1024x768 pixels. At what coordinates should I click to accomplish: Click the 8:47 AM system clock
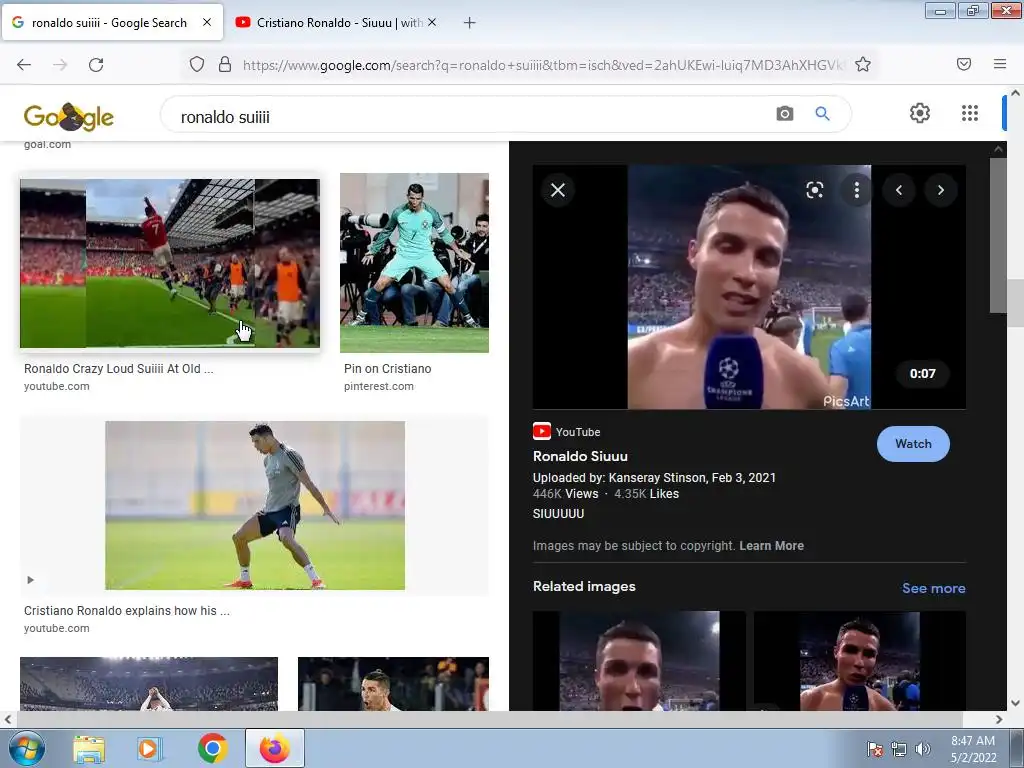[972, 741]
